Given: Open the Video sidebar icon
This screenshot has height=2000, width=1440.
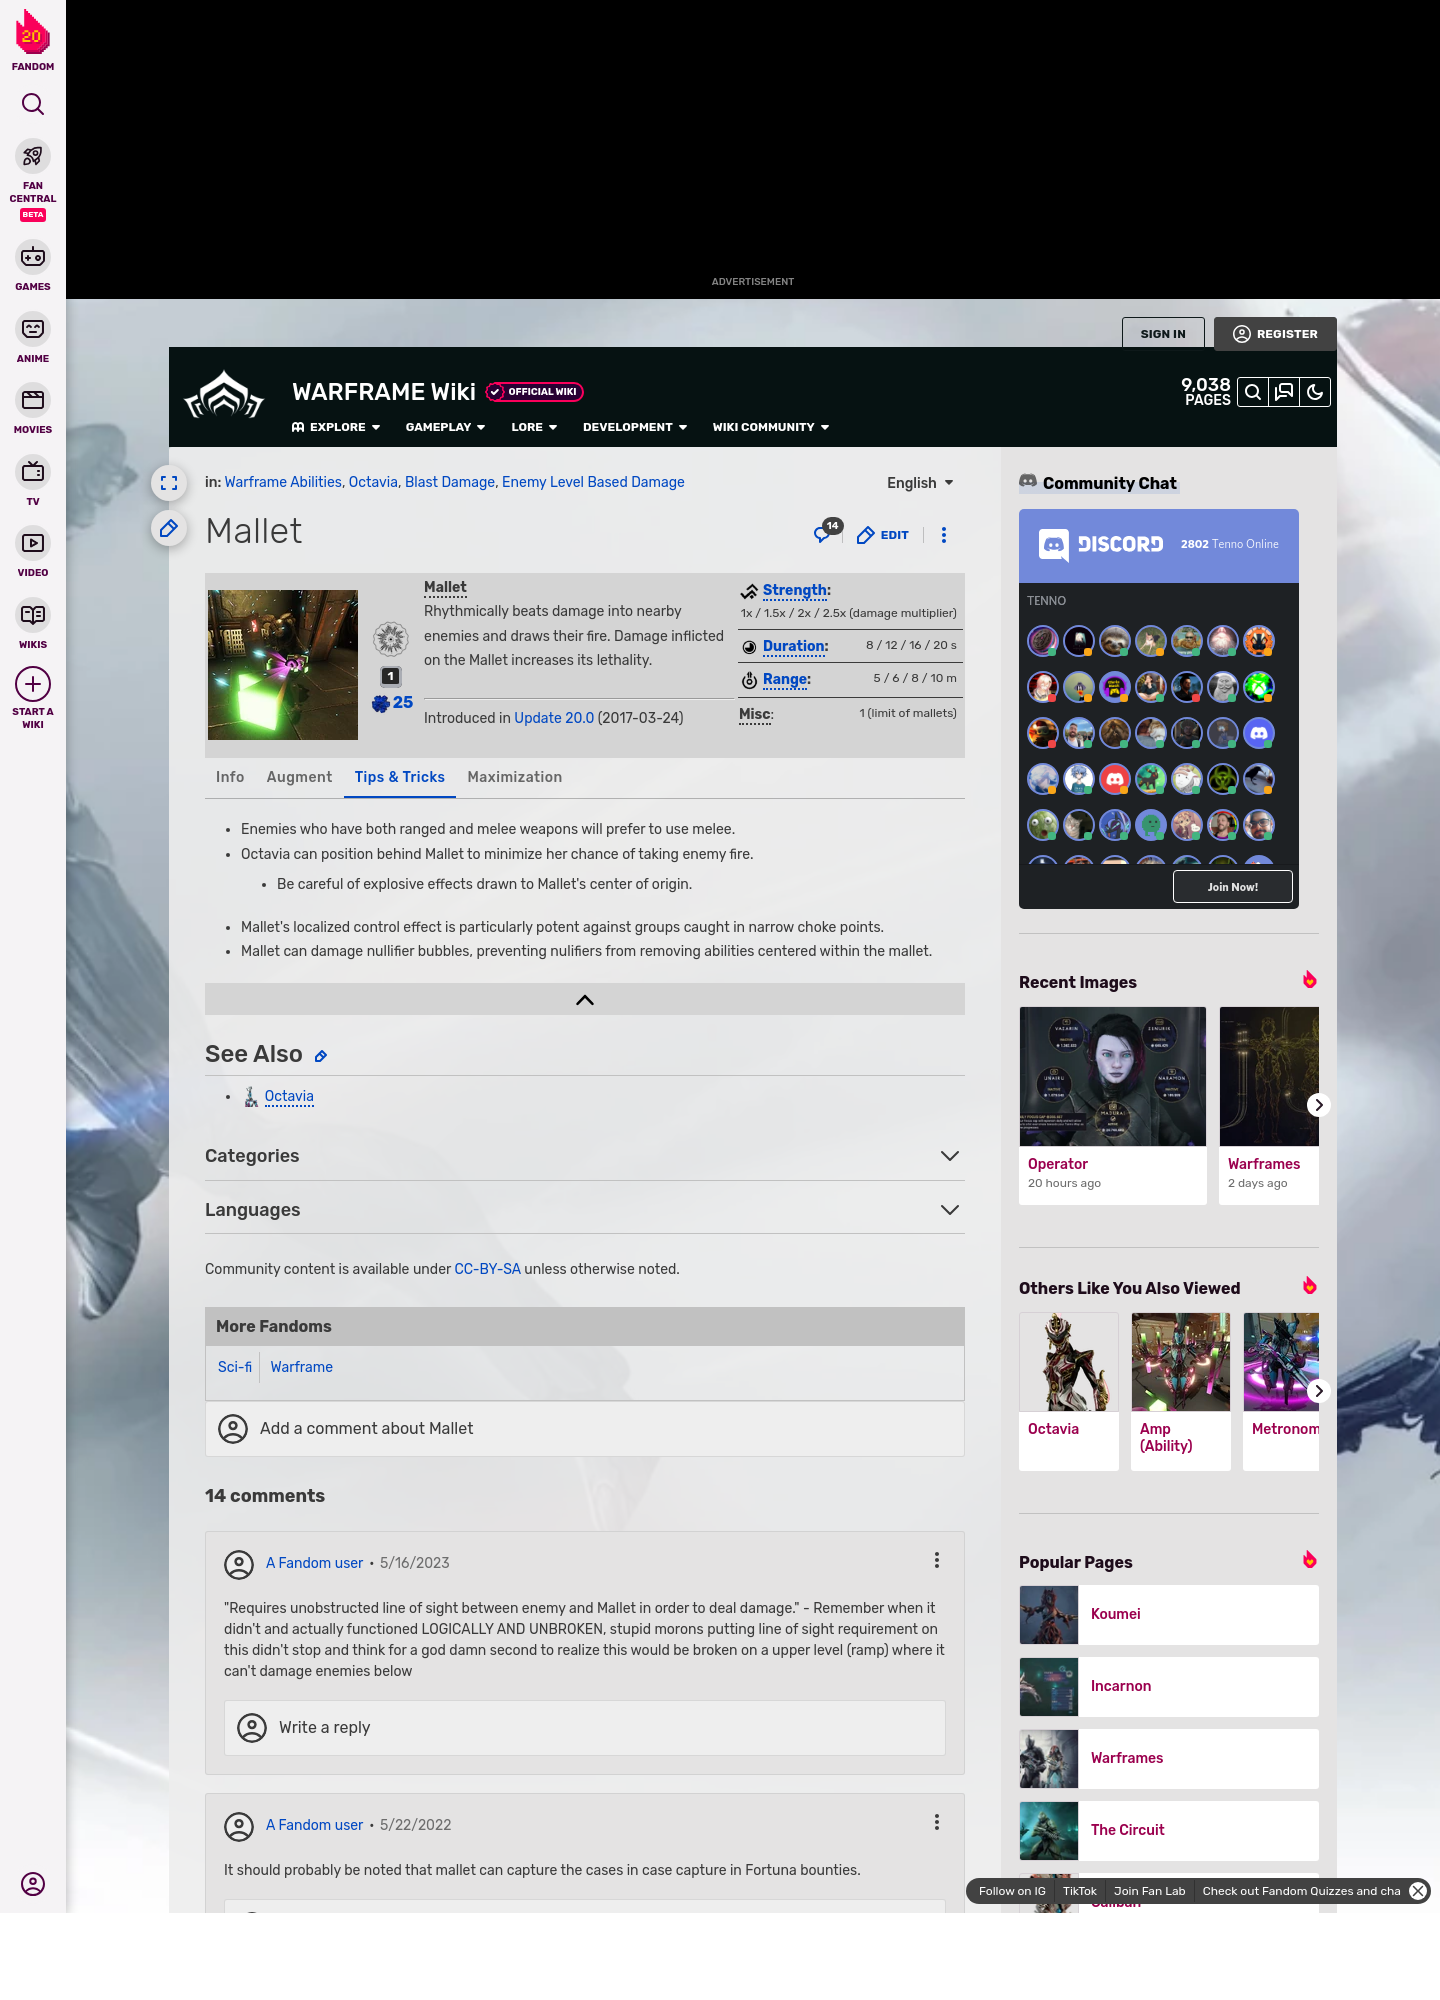Looking at the screenshot, I should pos(33,543).
